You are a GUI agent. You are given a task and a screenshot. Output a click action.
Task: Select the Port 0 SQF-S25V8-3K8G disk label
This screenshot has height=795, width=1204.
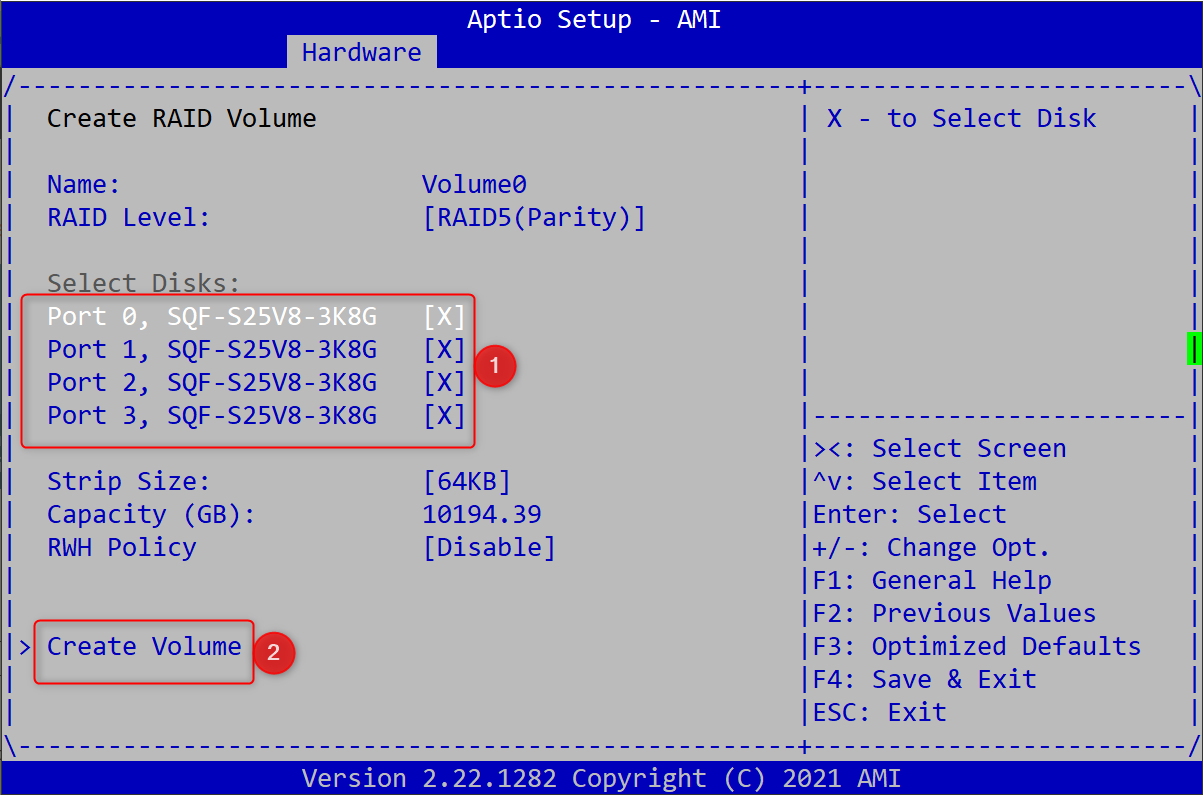coord(212,317)
